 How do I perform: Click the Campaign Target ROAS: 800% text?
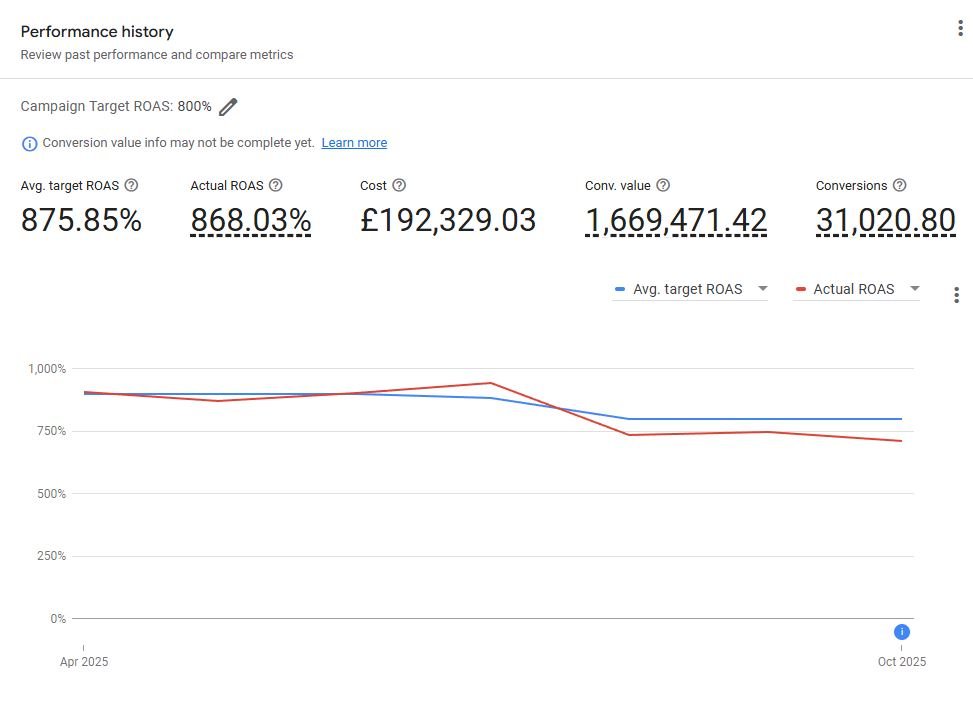click(116, 106)
